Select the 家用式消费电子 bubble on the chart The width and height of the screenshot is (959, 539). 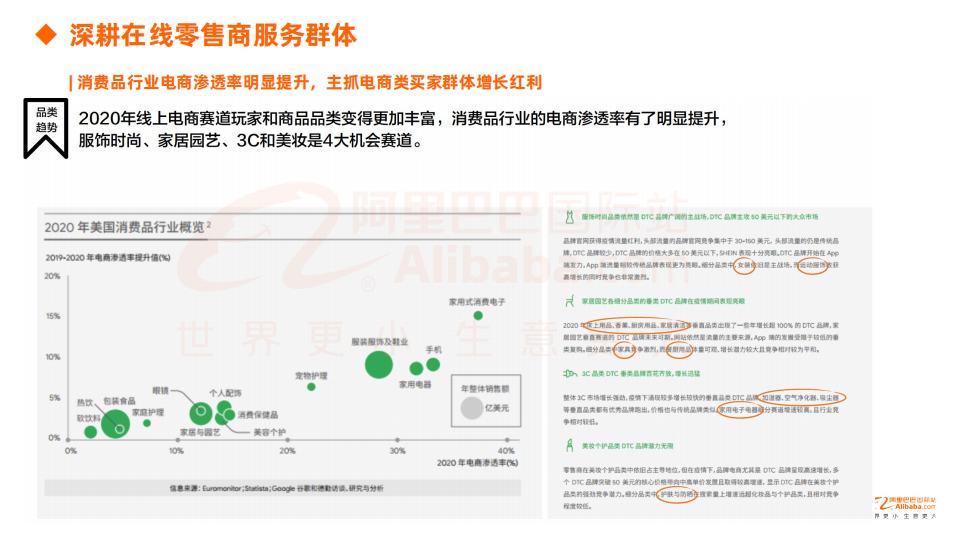coord(478,316)
